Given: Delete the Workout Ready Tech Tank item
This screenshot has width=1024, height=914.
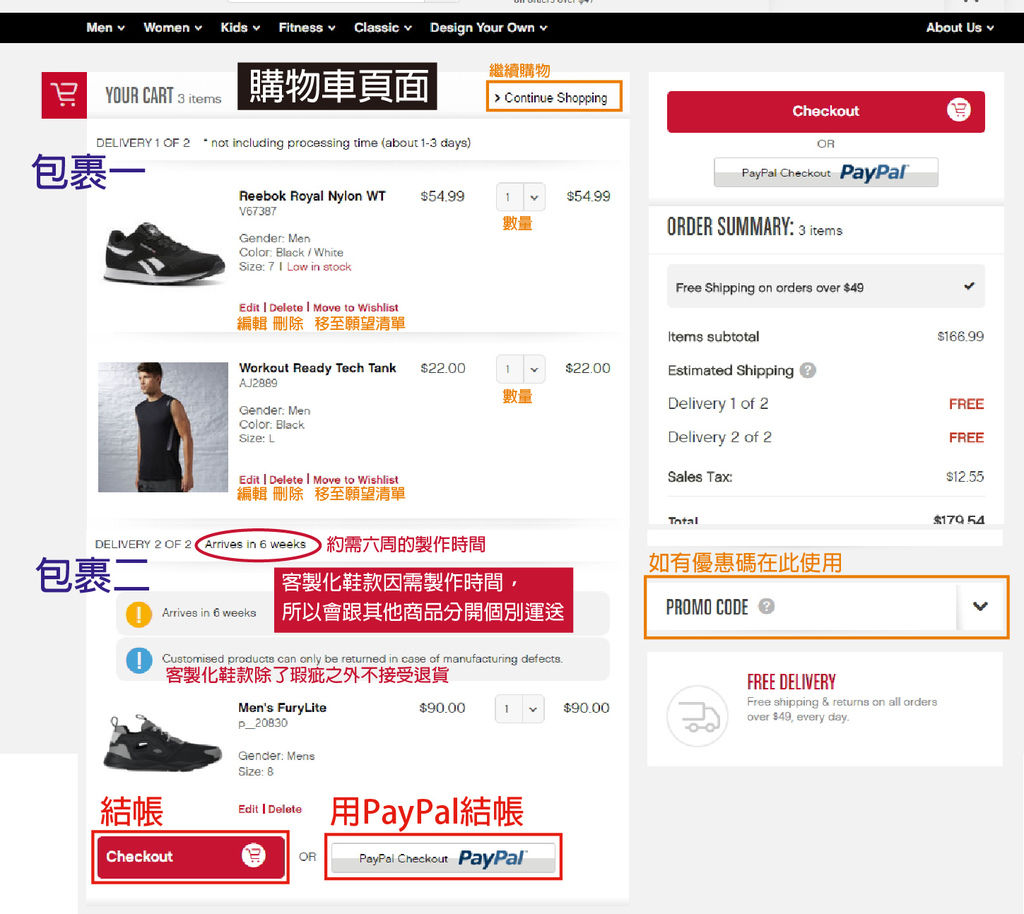Looking at the screenshot, I should pos(286,480).
